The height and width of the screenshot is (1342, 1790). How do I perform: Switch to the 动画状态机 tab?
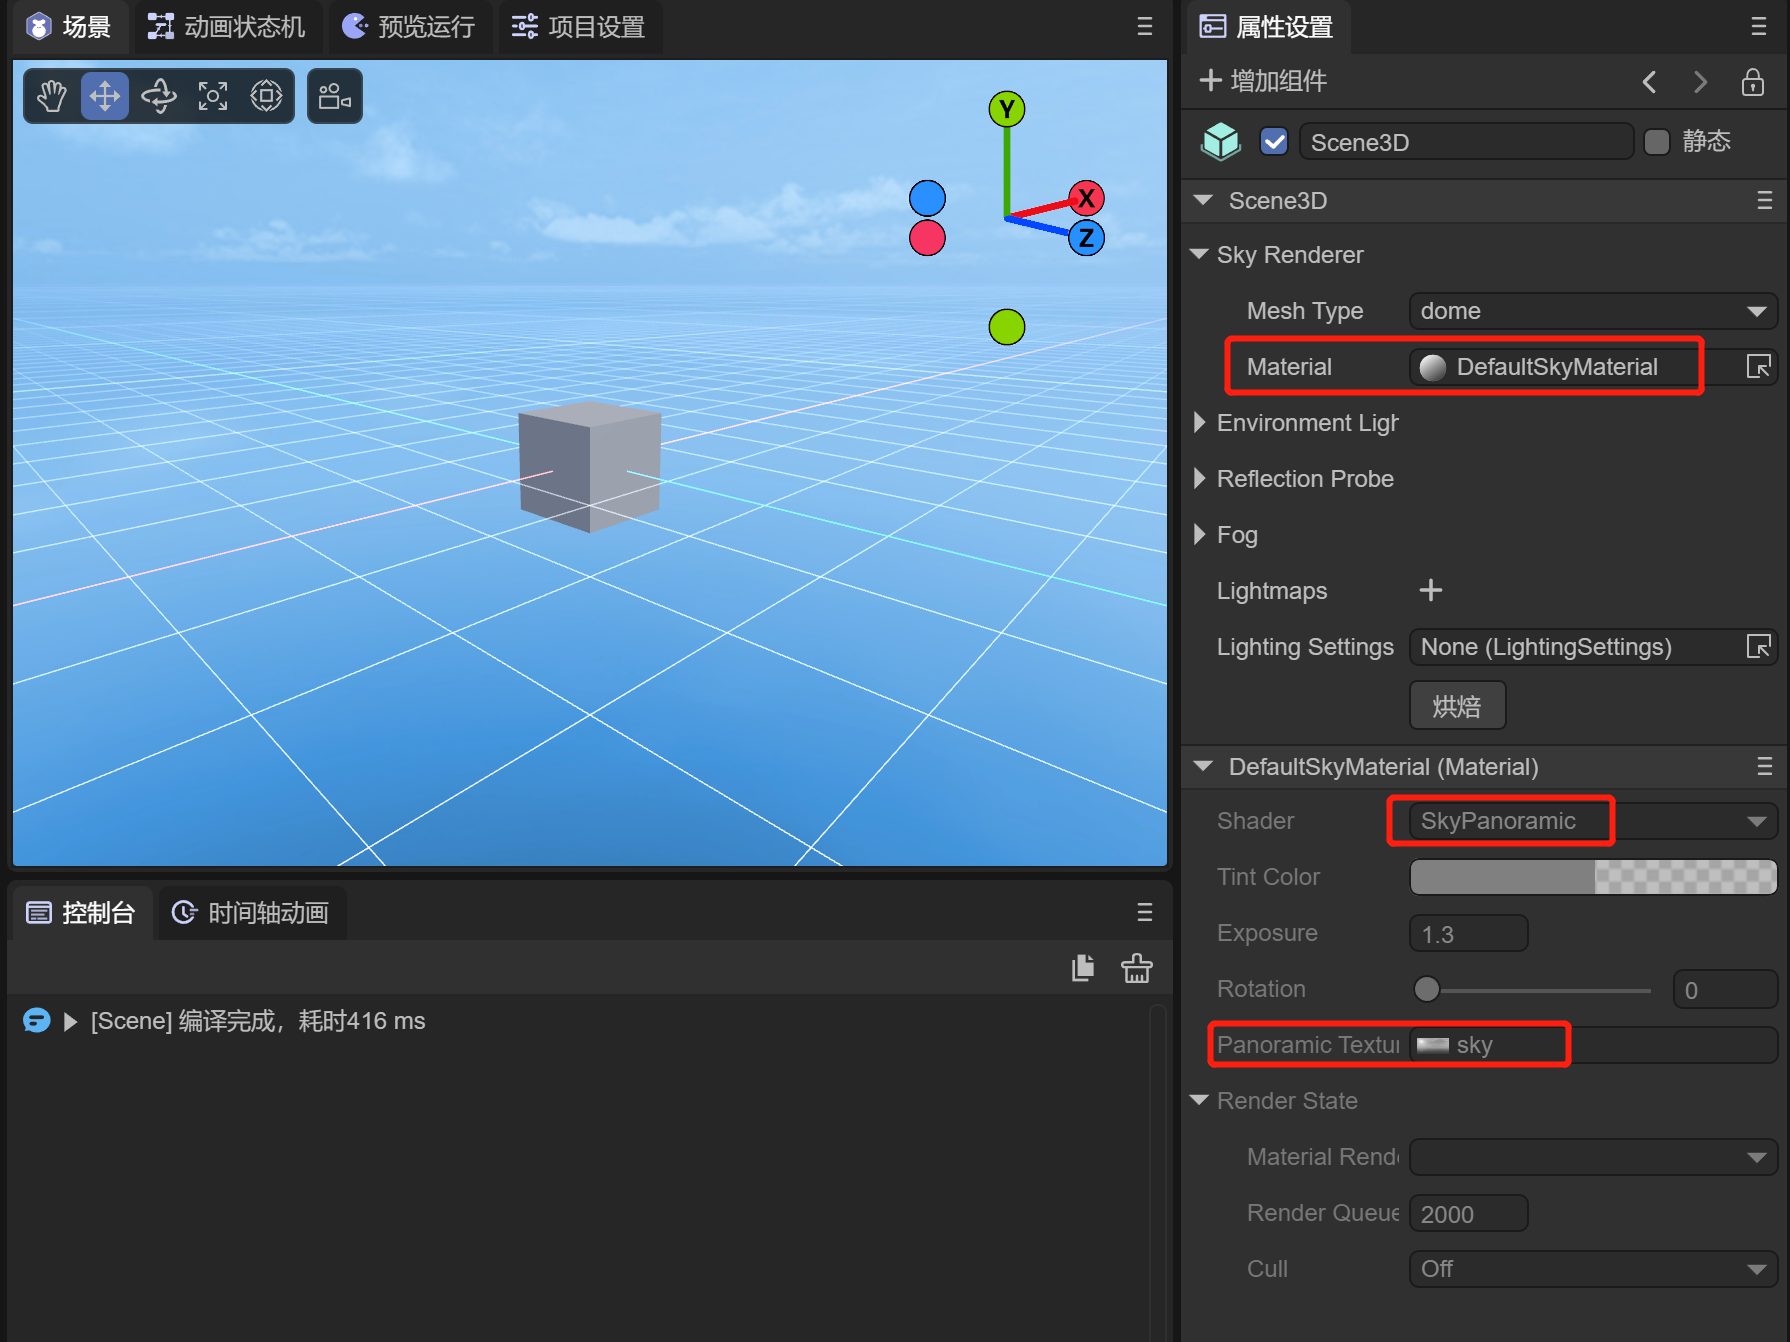click(227, 27)
